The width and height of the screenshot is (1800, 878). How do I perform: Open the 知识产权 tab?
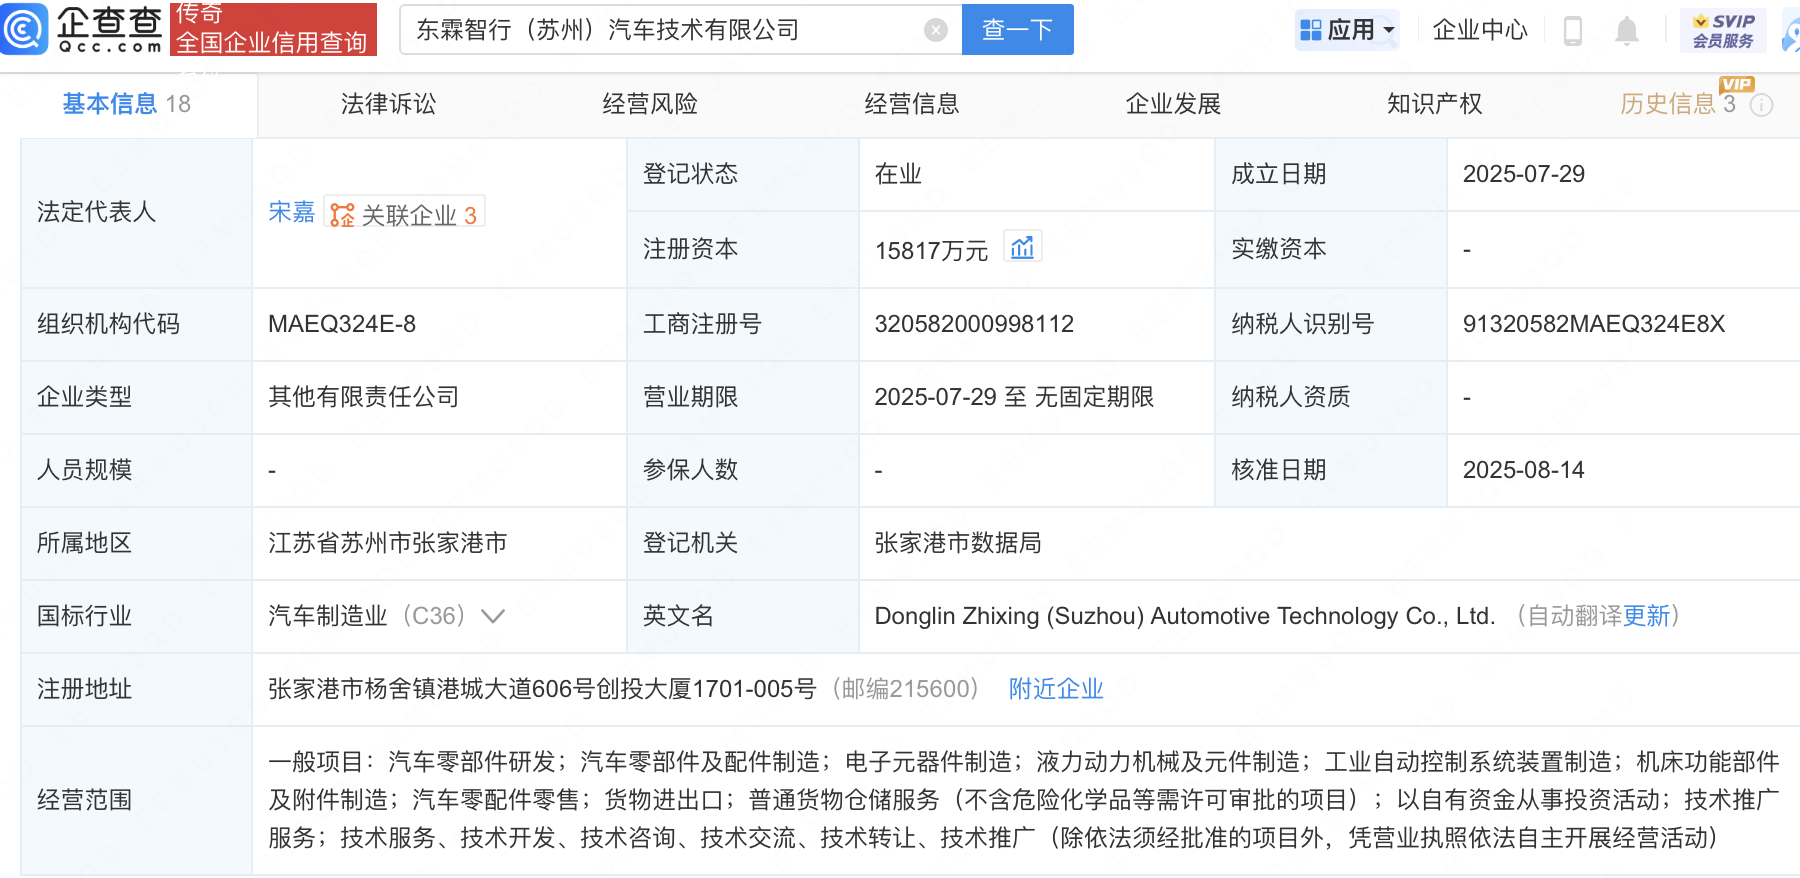pos(1434,104)
